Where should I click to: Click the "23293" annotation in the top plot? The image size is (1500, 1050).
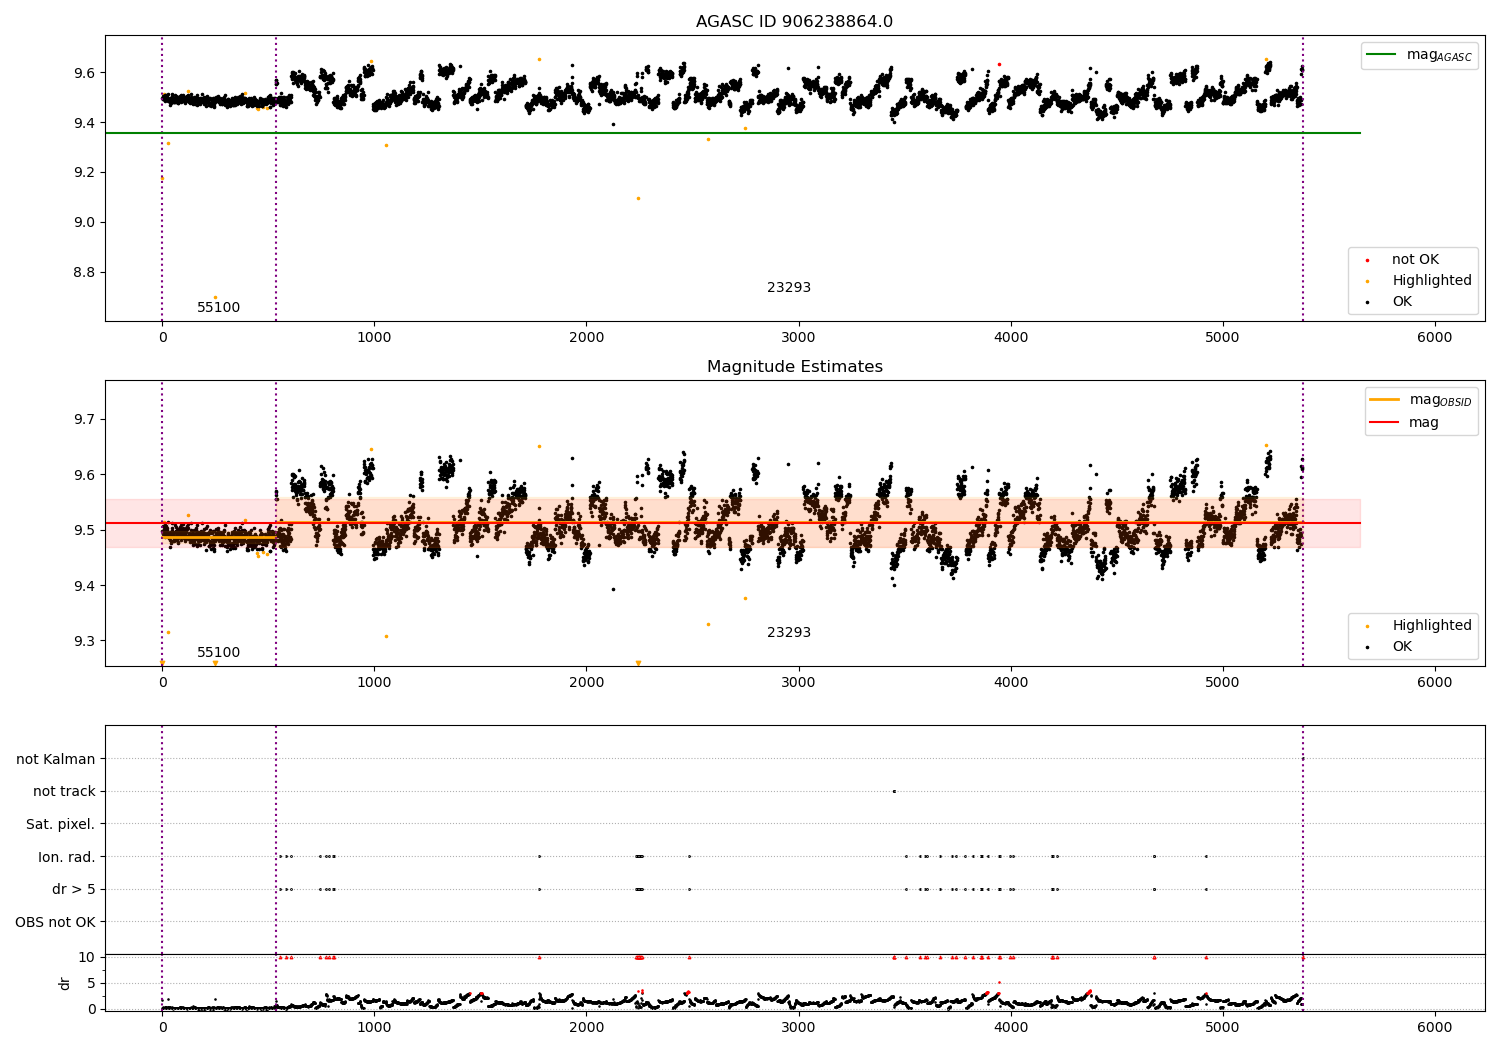click(789, 288)
